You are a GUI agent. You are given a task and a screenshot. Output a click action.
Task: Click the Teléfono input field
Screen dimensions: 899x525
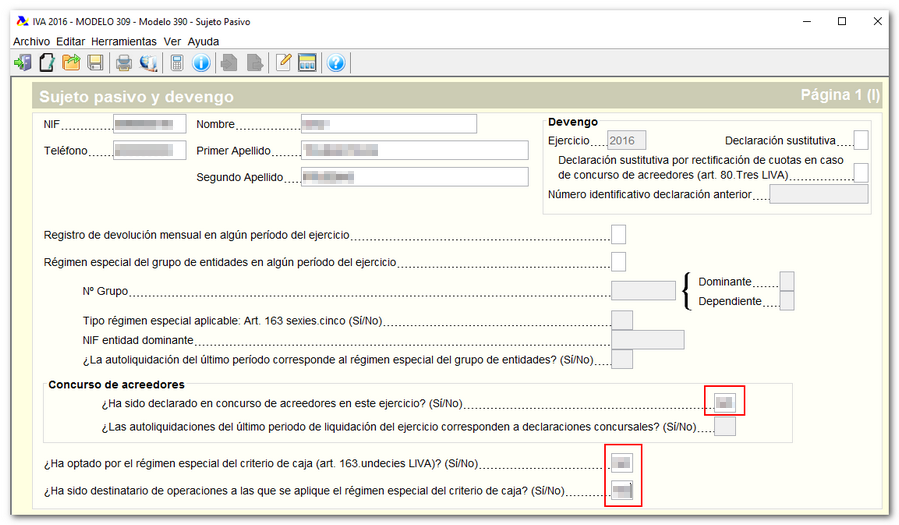(x=149, y=151)
